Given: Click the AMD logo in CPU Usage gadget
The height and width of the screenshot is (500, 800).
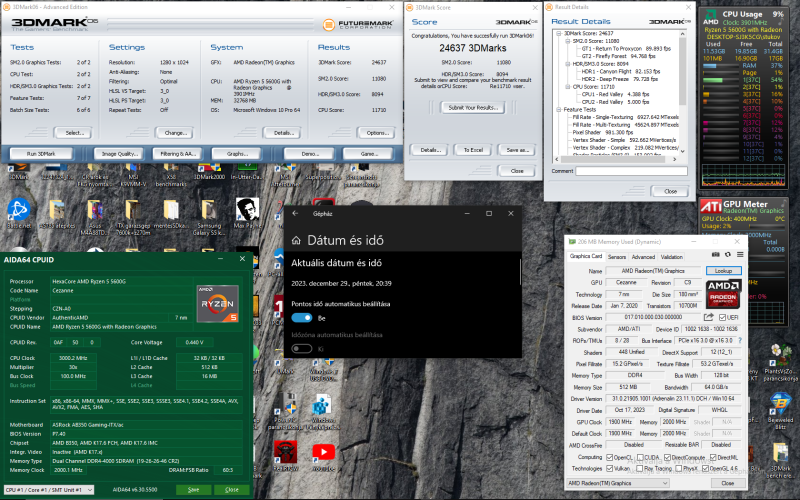Looking at the screenshot, I should (710, 17).
